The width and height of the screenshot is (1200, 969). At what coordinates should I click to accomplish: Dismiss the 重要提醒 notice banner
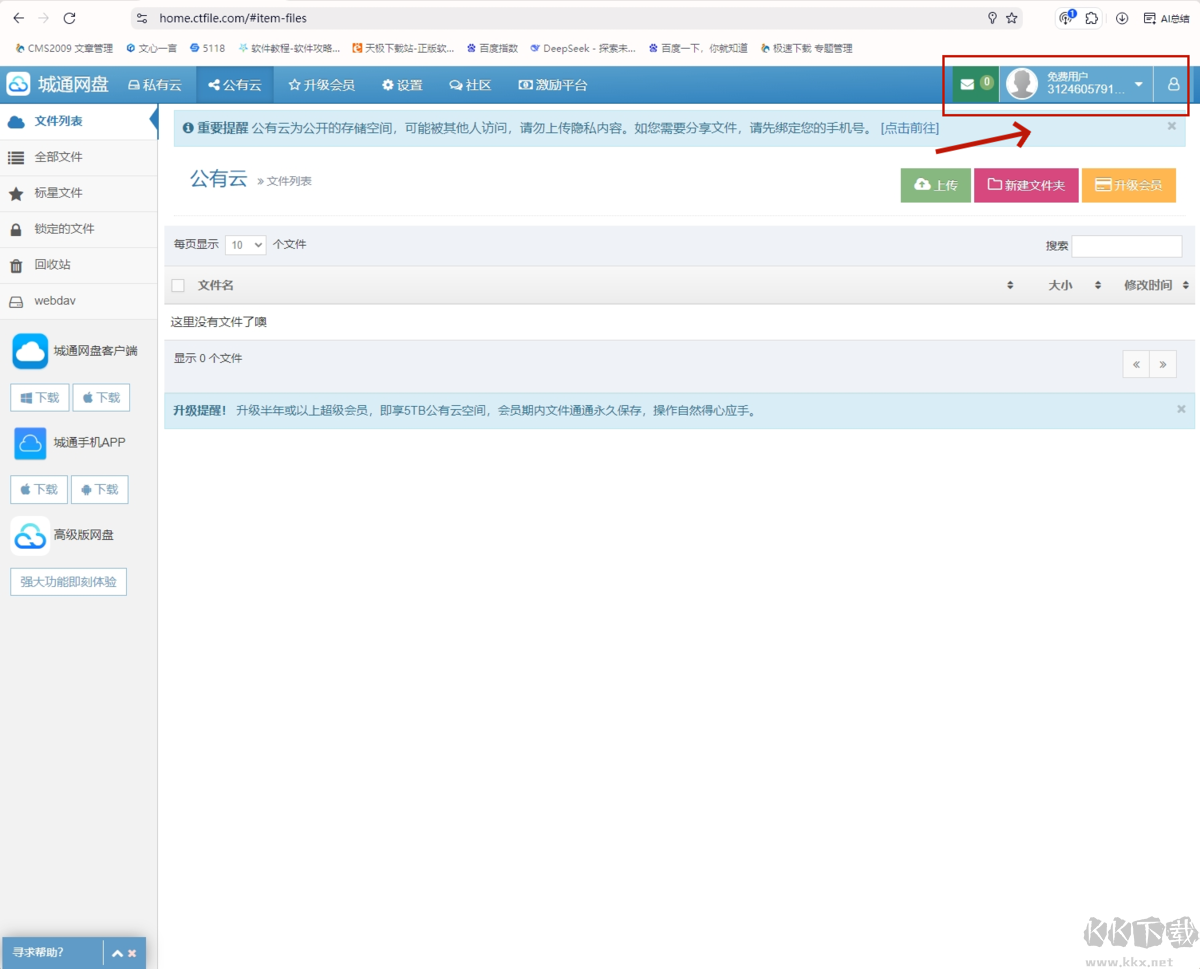tap(1172, 126)
